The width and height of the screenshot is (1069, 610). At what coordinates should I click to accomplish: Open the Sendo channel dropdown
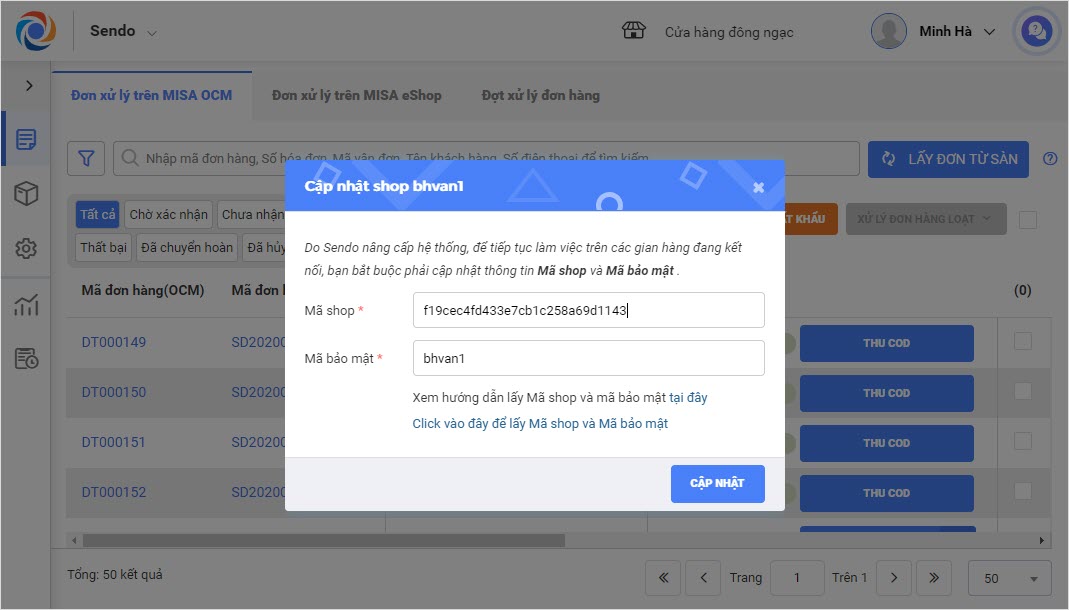tap(123, 31)
